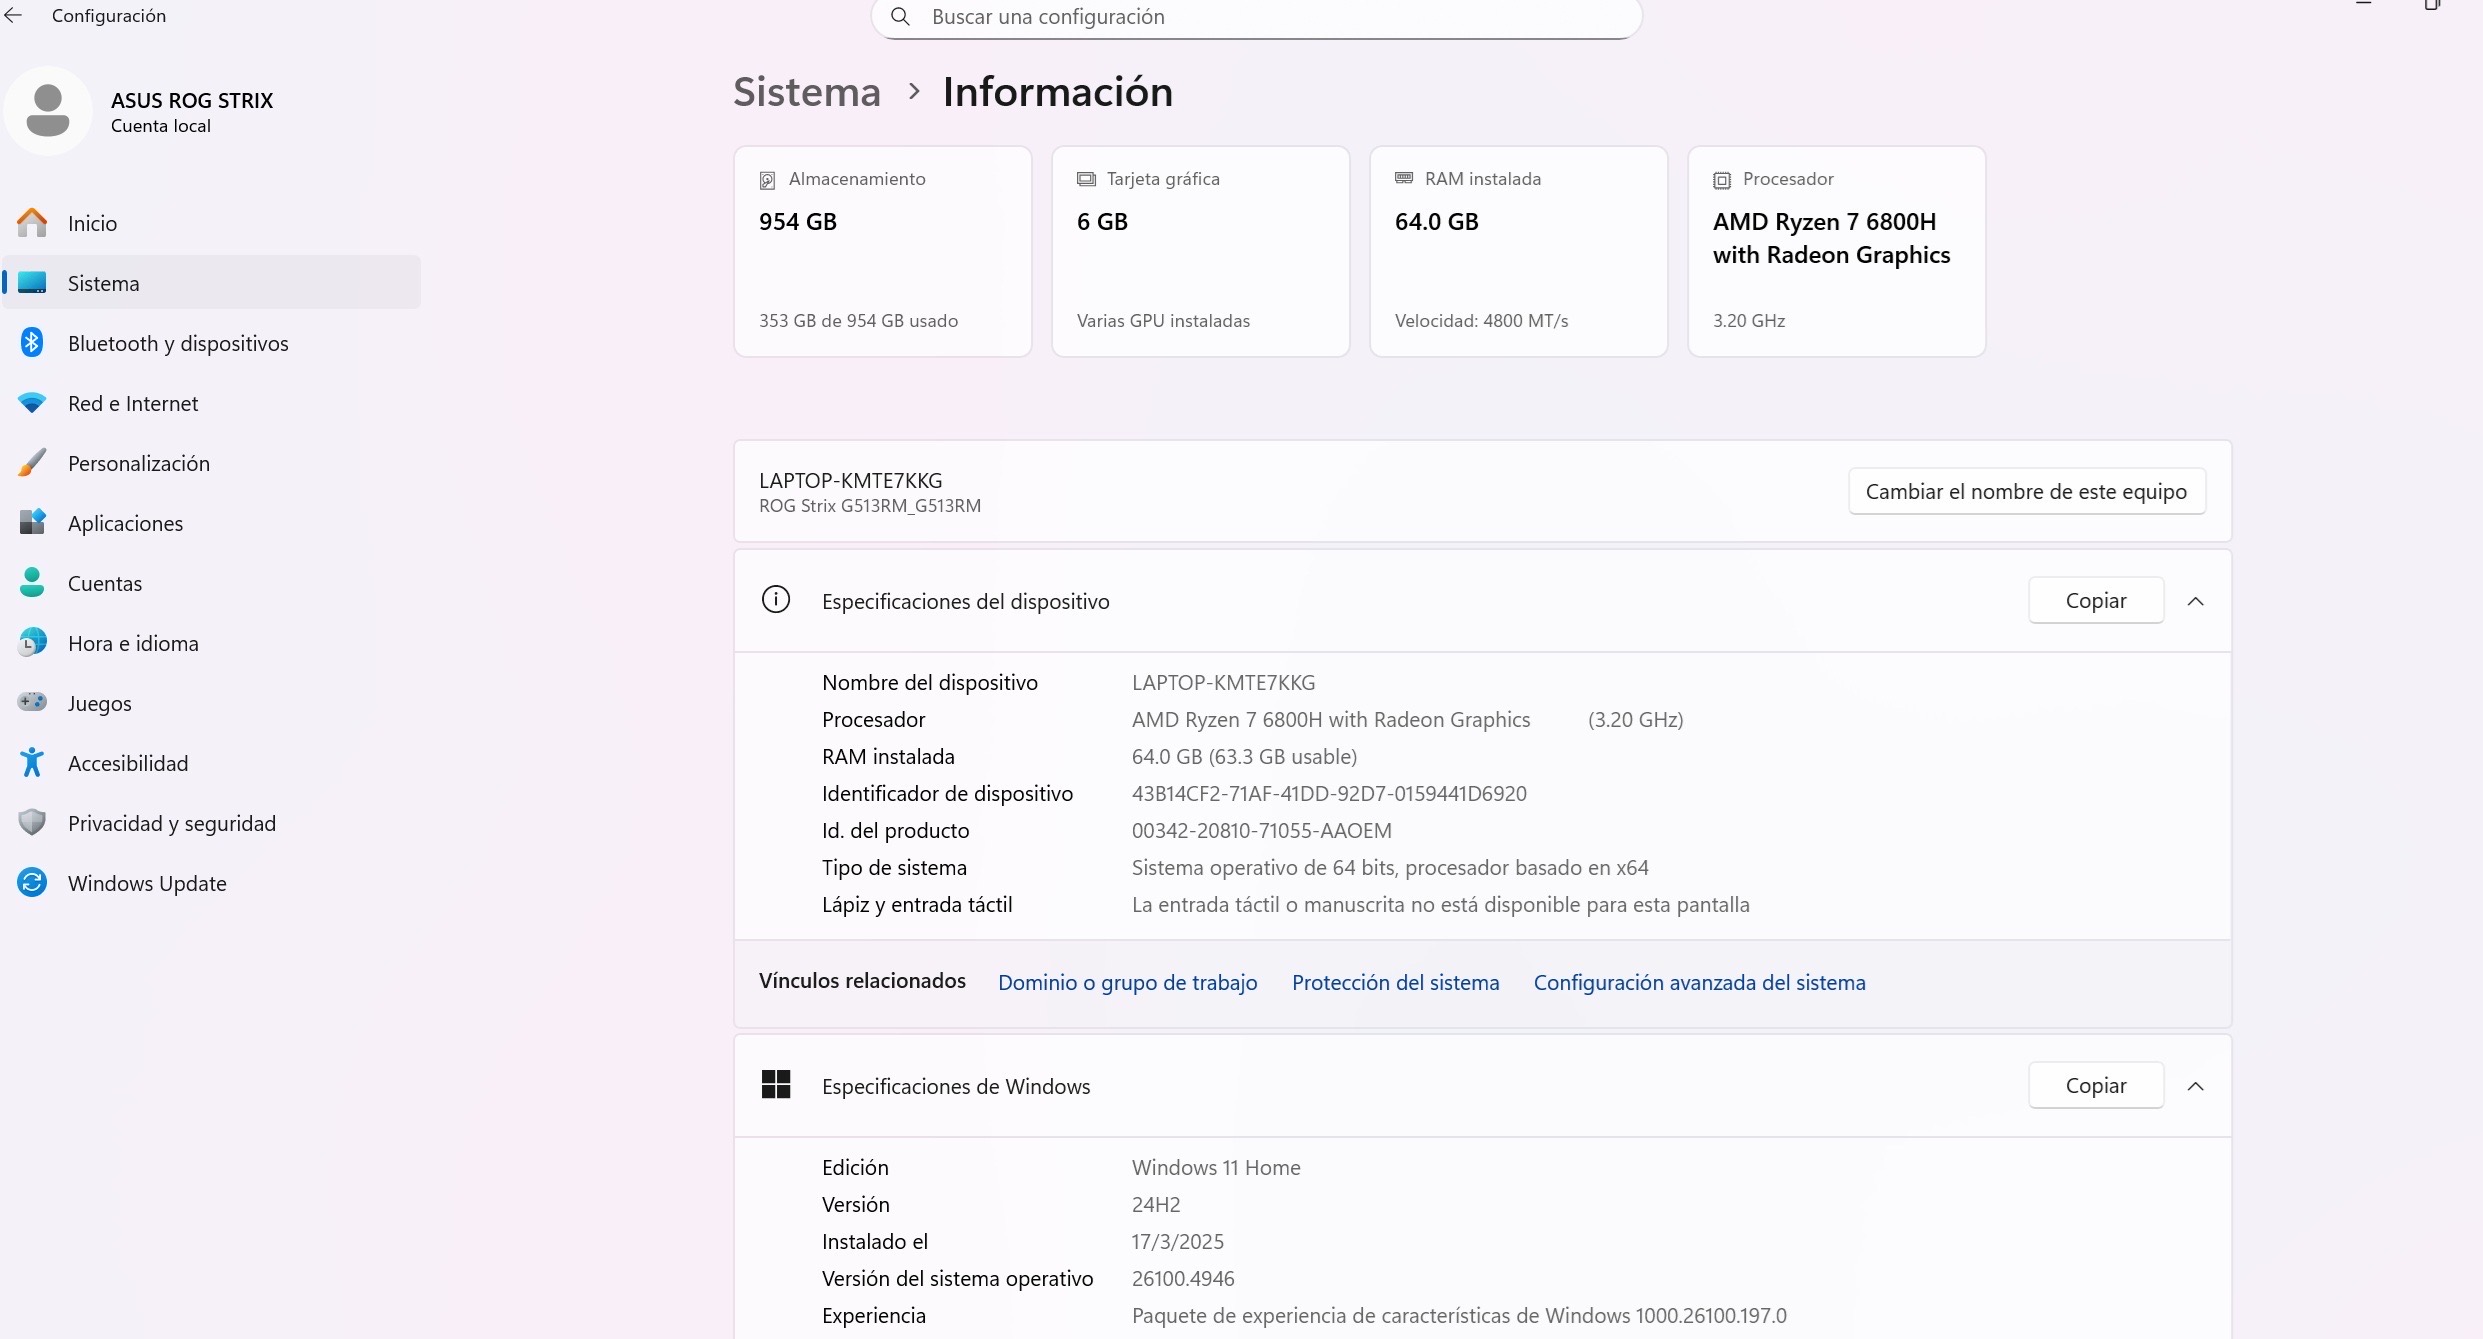
Task: Click the Juegos gamepad icon
Action: pyautogui.click(x=32, y=702)
